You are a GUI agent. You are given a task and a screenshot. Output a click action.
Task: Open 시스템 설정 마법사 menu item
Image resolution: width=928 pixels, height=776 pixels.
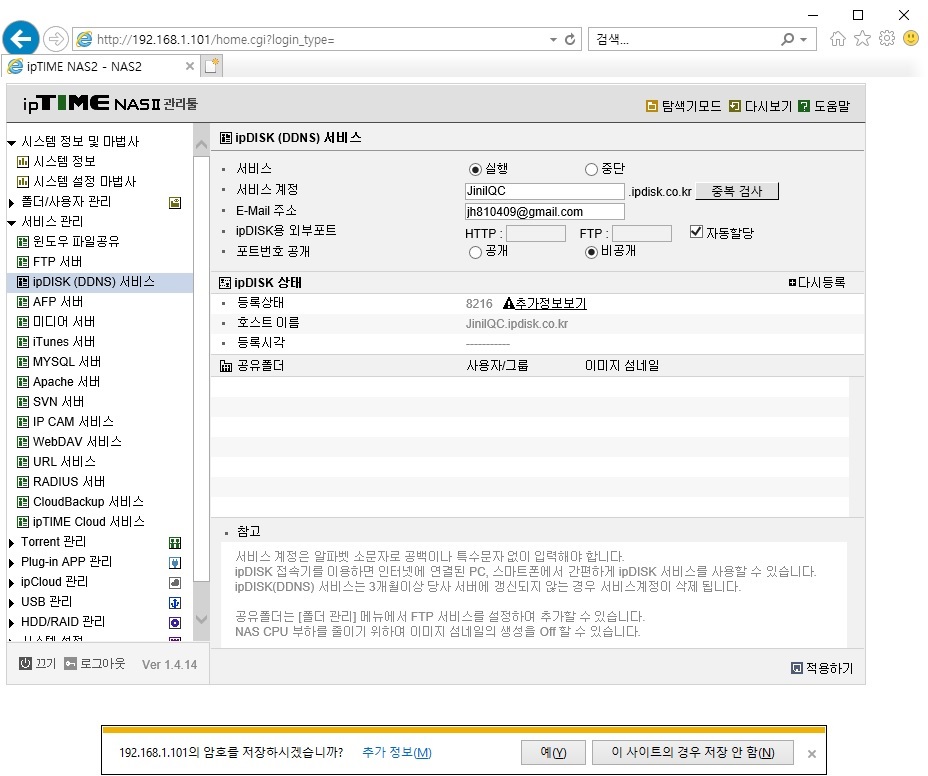[x=84, y=182]
